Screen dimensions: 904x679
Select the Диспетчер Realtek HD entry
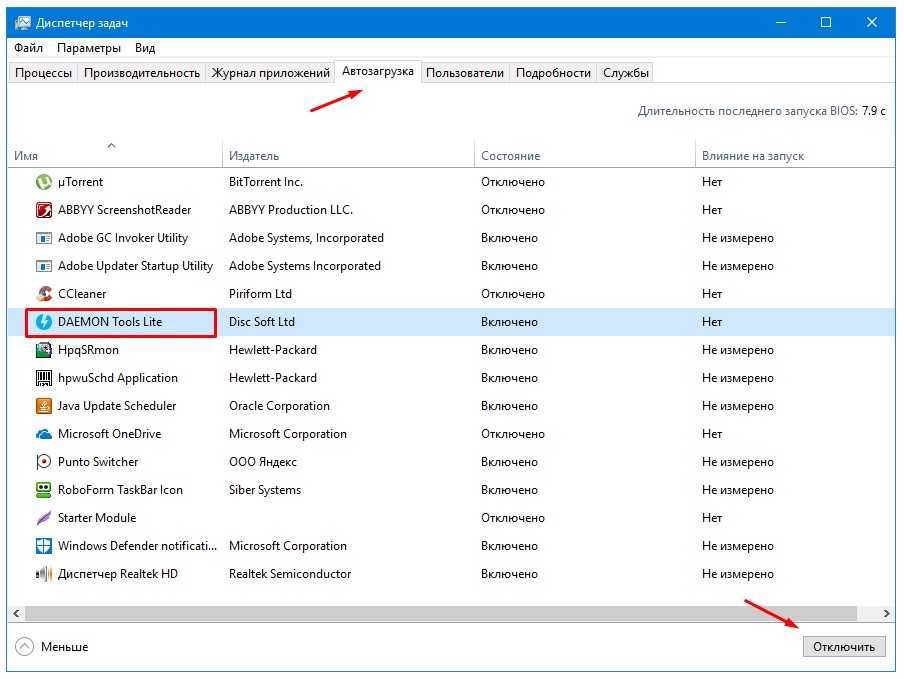(x=118, y=574)
